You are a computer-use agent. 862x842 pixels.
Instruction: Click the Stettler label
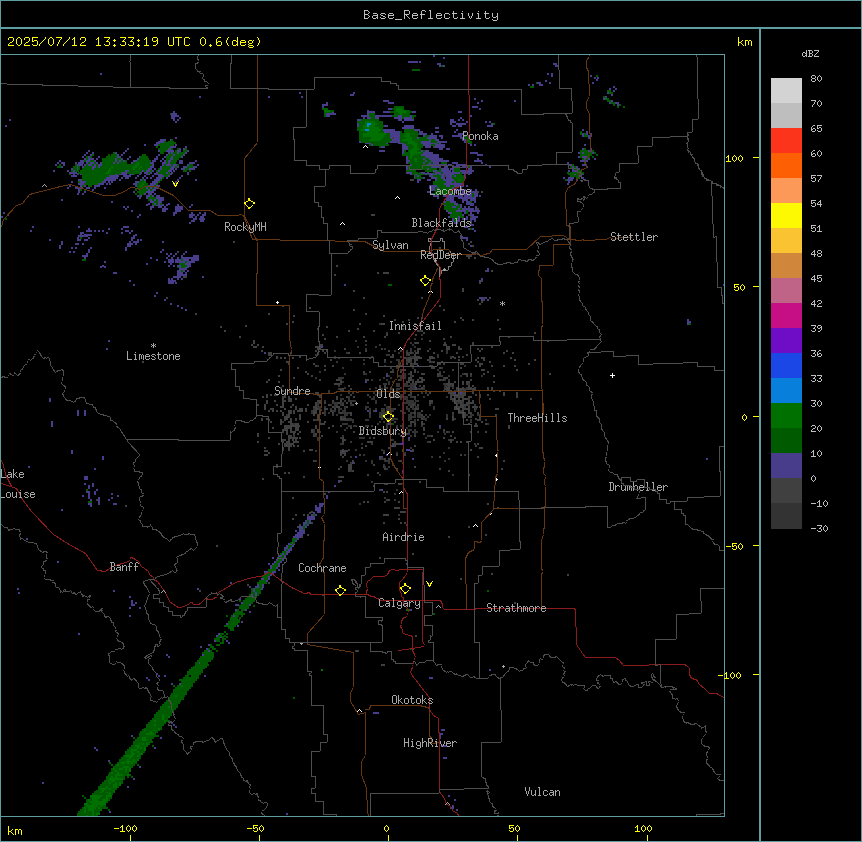[x=634, y=237]
